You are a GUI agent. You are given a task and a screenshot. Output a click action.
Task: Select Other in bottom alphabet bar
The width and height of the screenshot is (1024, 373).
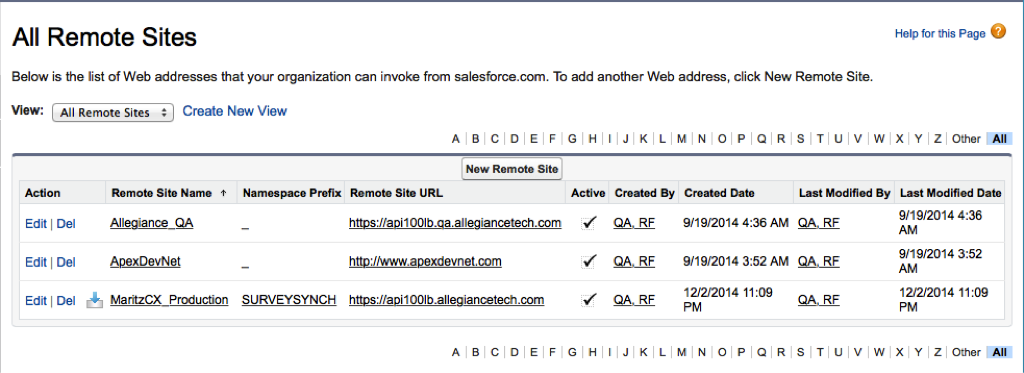tap(966, 352)
